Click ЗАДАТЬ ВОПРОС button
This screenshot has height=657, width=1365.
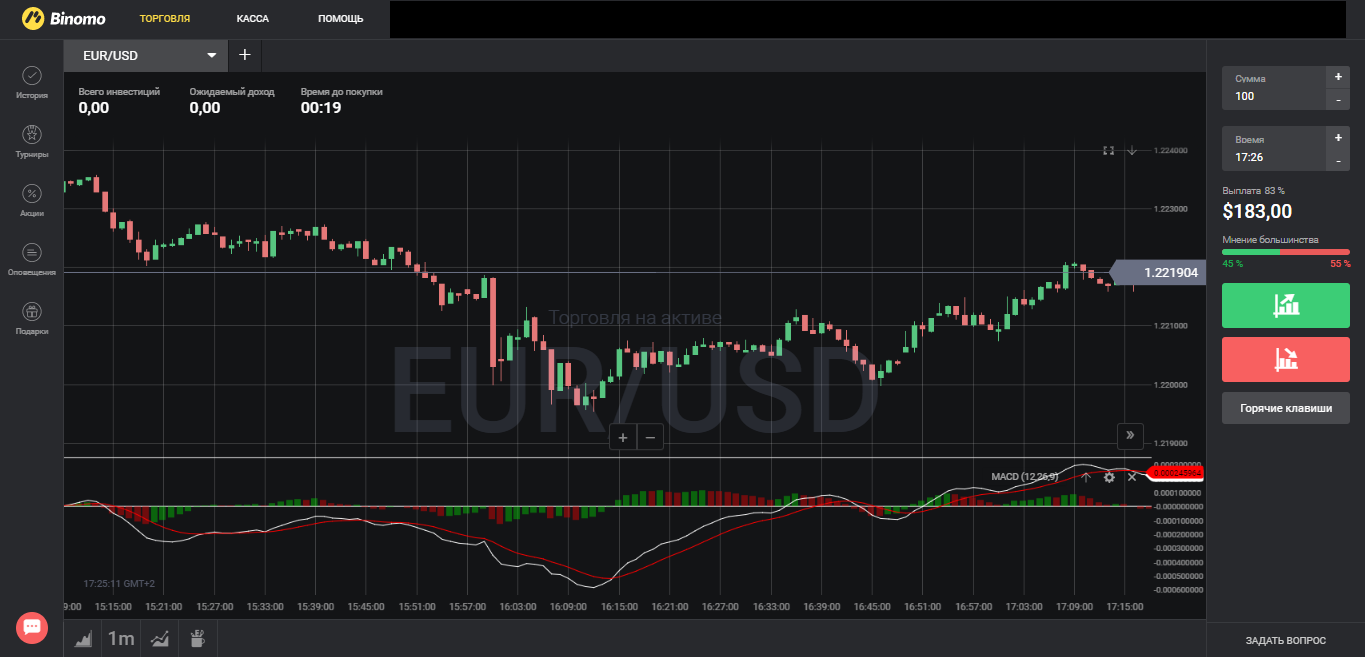coord(1286,640)
